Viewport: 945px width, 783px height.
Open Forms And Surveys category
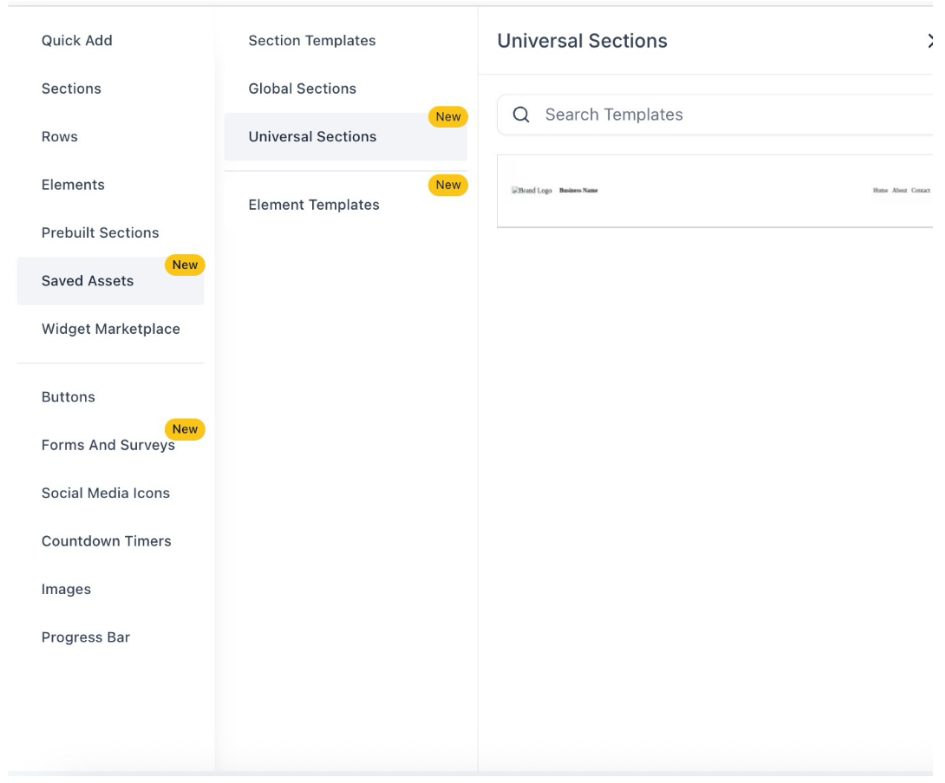[108, 445]
